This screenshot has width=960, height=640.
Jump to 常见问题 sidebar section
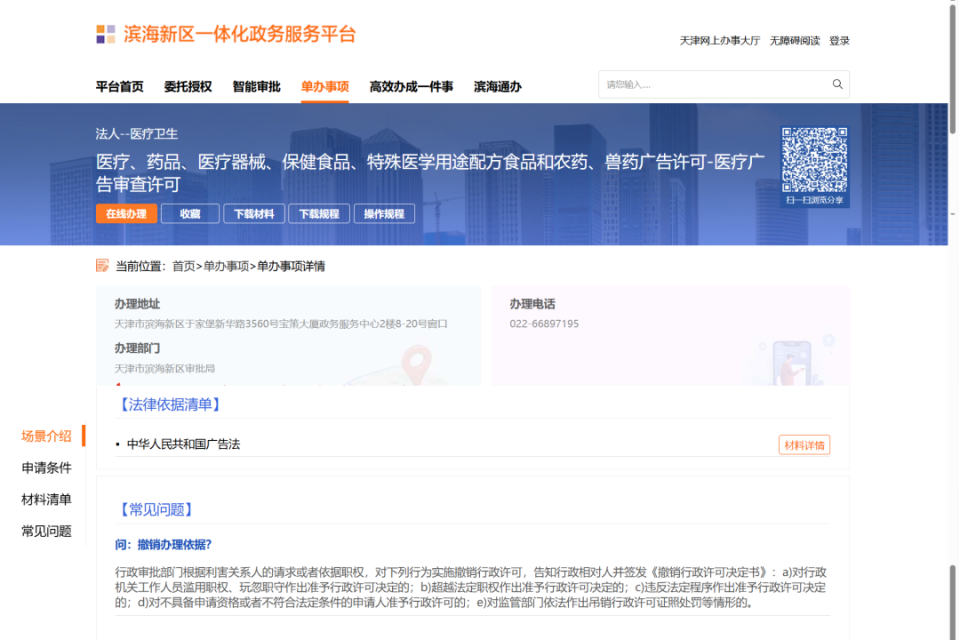click(47, 531)
